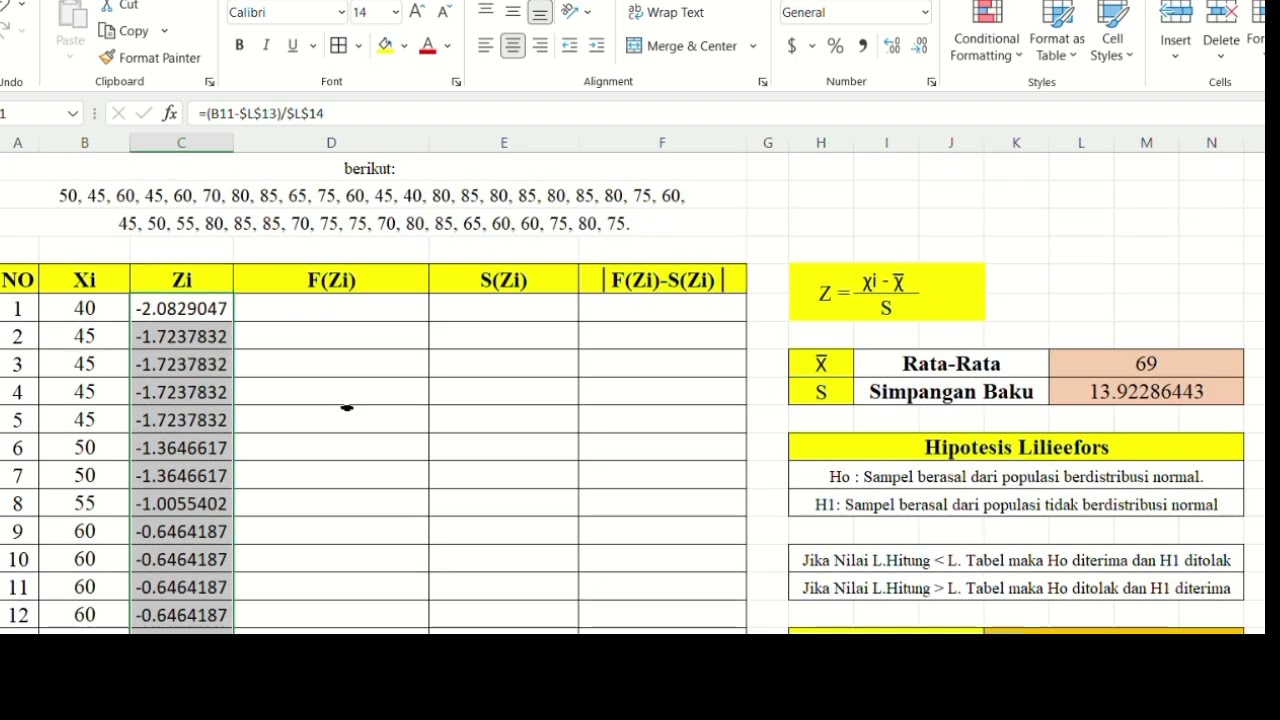
Task: Align text left
Action: pyautogui.click(x=486, y=46)
